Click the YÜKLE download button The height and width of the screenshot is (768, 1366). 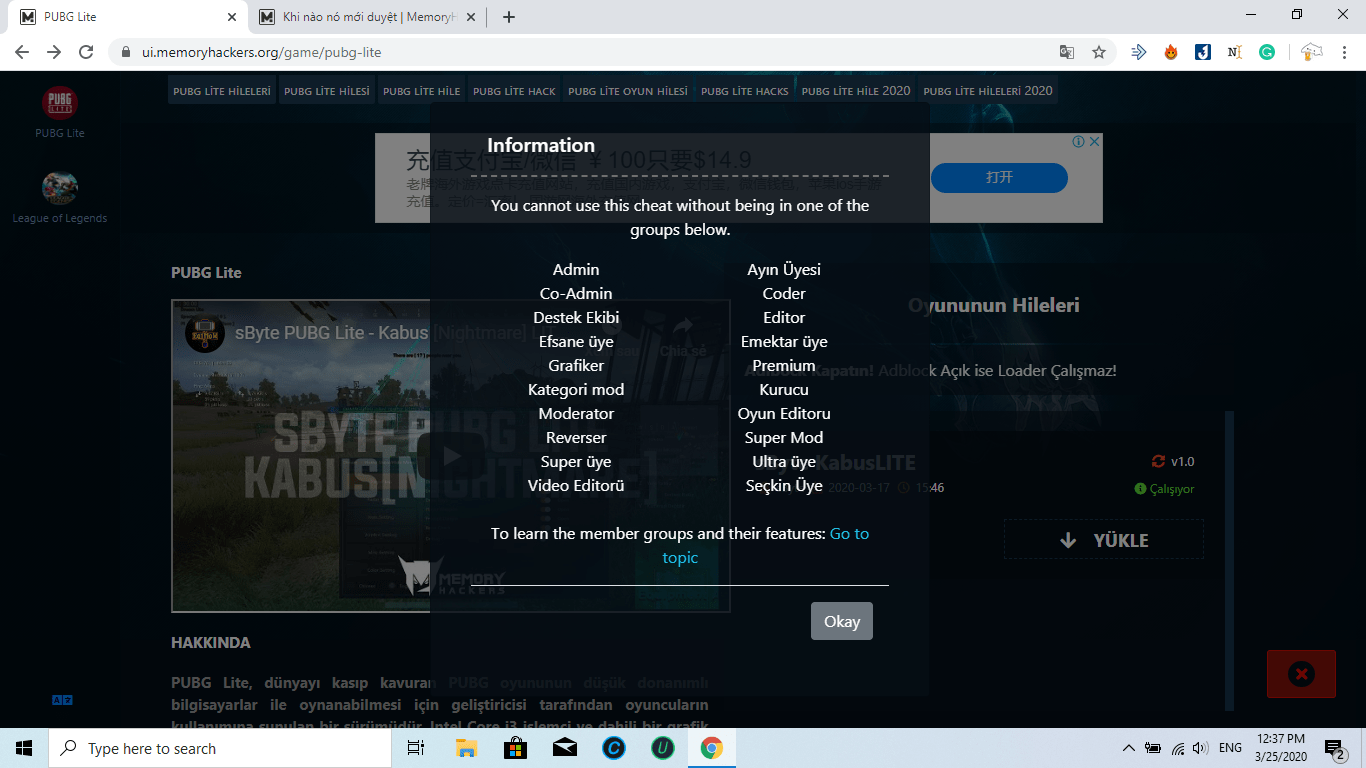tap(1104, 540)
